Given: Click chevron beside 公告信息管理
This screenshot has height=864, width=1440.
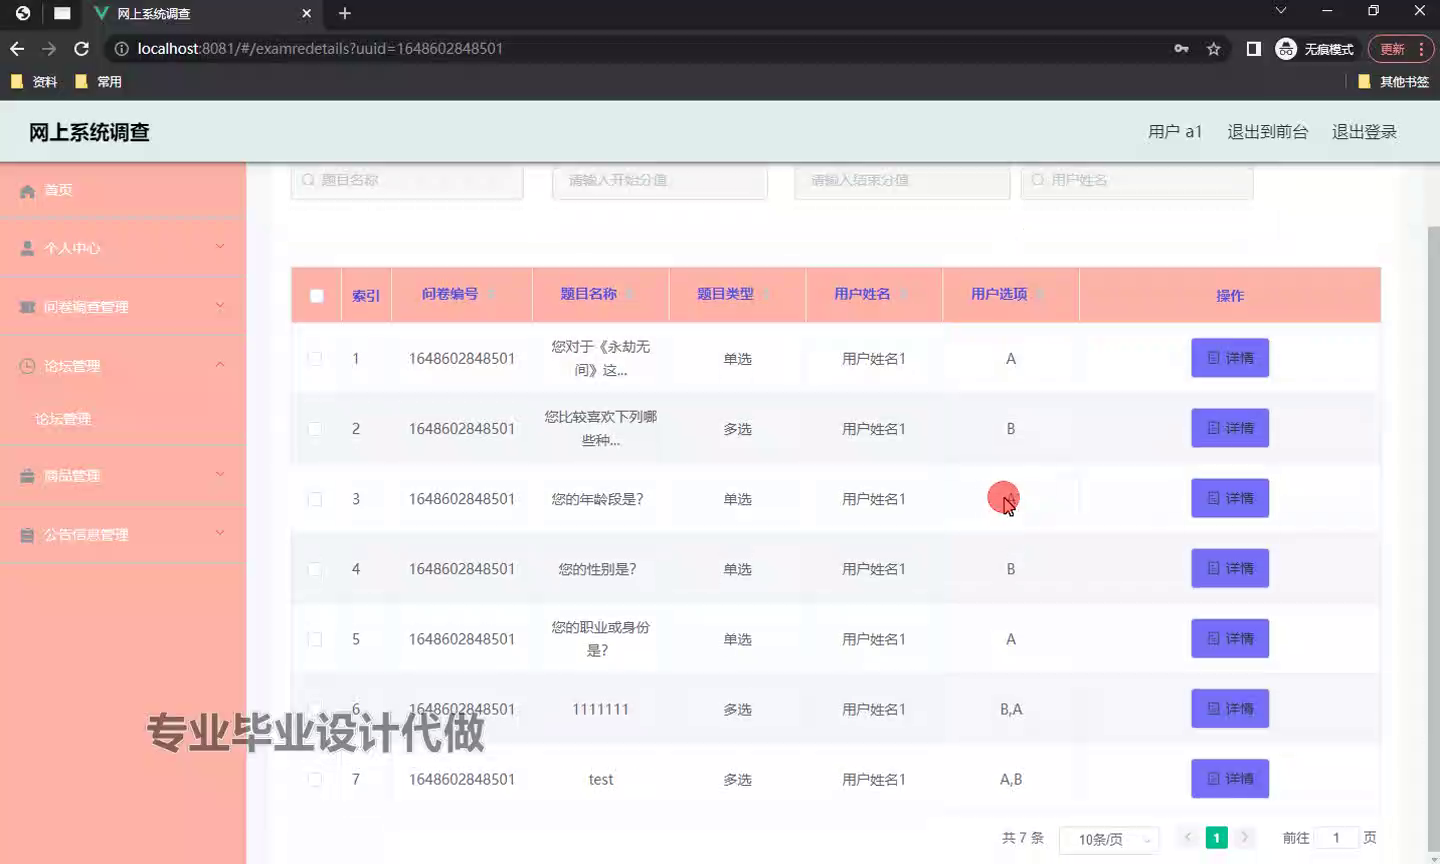Looking at the screenshot, I should point(220,534).
